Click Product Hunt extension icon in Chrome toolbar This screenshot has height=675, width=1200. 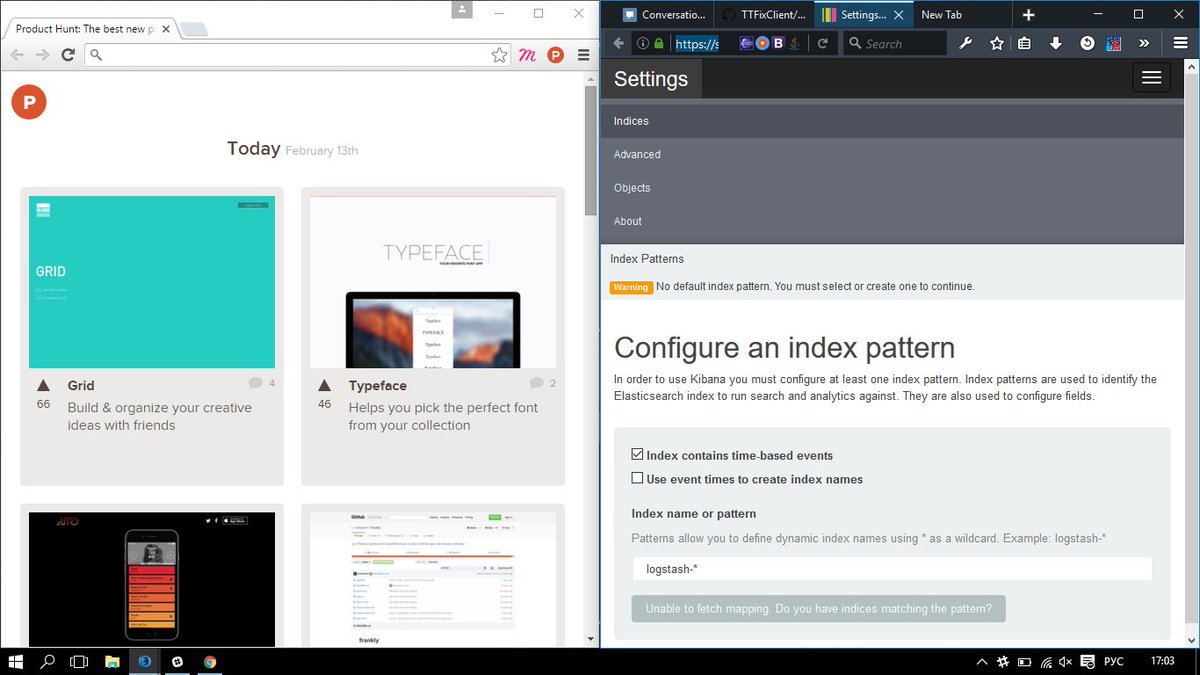555,55
